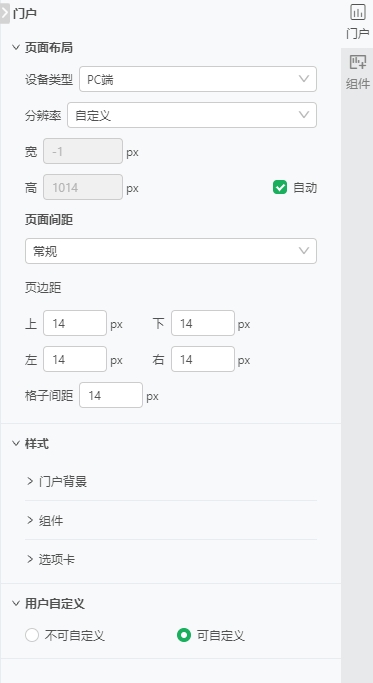This screenshot has width=373, height=683.
Task: Collapse the 用户自定义 section chevron
Action: [x=16, y=603]
